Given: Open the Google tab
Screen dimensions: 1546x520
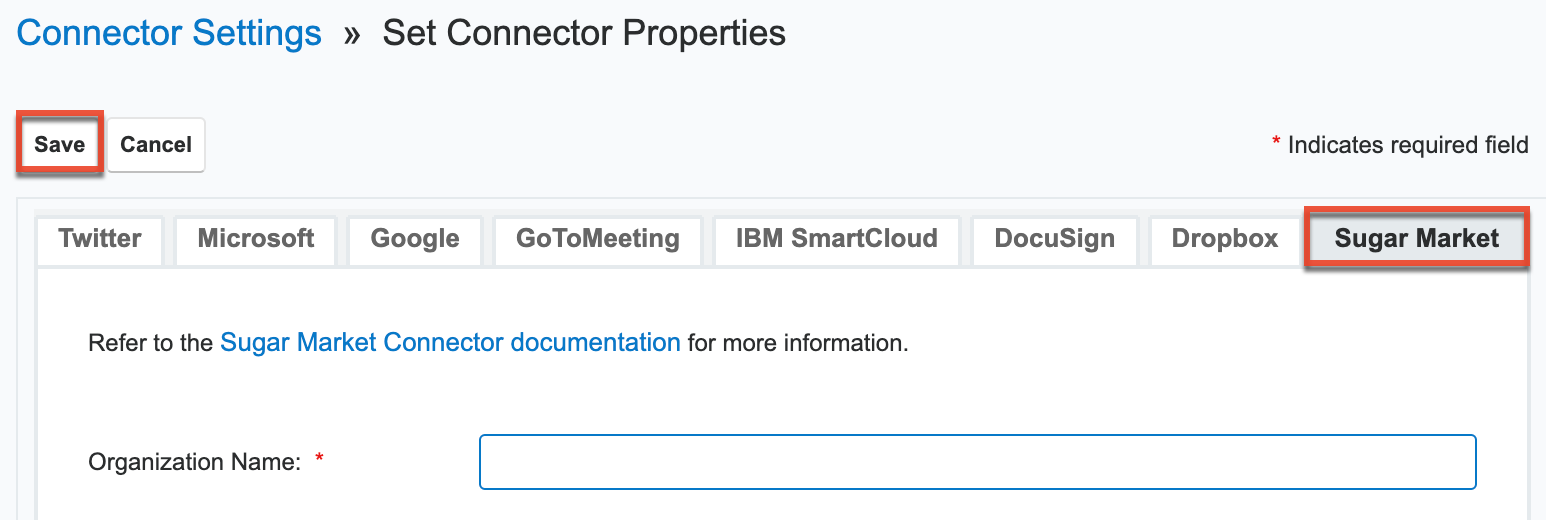Looking at the screenshot, I should pos(415,239).
